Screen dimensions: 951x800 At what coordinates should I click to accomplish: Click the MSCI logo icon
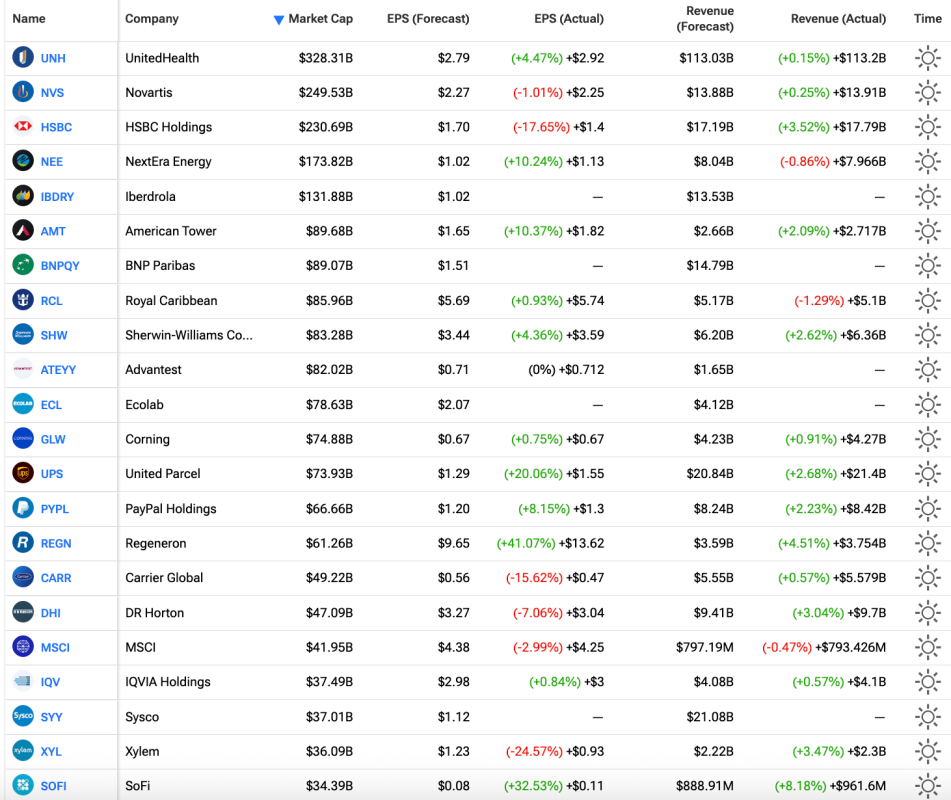pyautogui.click(x=22, y=647)
